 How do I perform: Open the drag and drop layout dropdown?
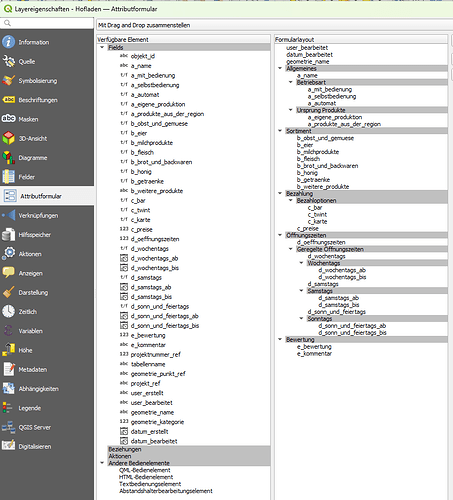click(x=274, y=25)
